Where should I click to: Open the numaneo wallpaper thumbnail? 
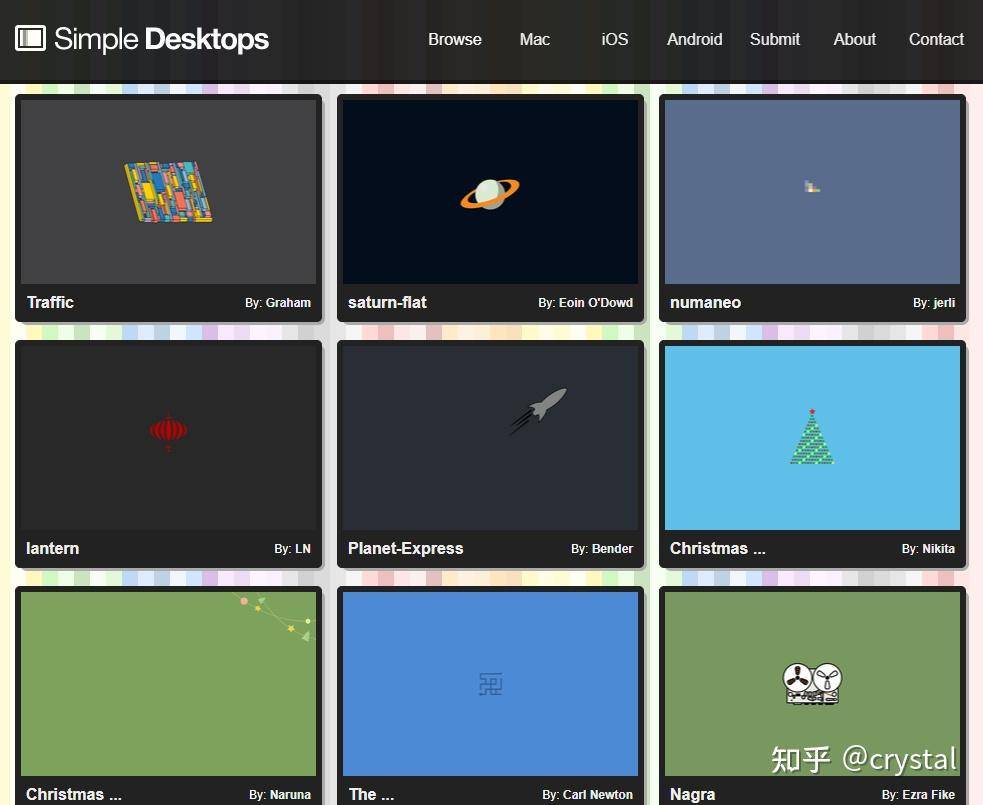pyautogui.click(x=812, y=192)
